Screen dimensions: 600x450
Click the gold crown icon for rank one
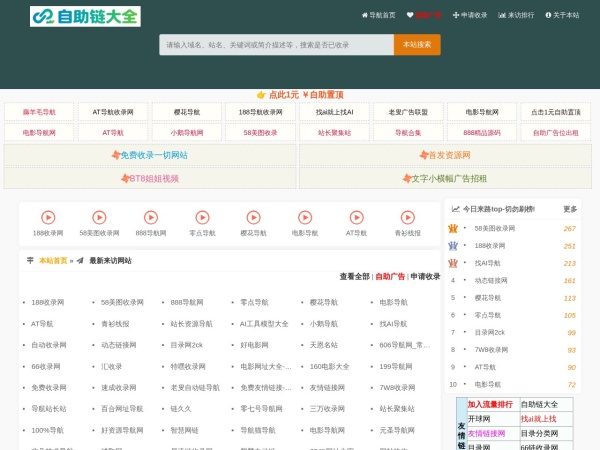click(453, 228)
